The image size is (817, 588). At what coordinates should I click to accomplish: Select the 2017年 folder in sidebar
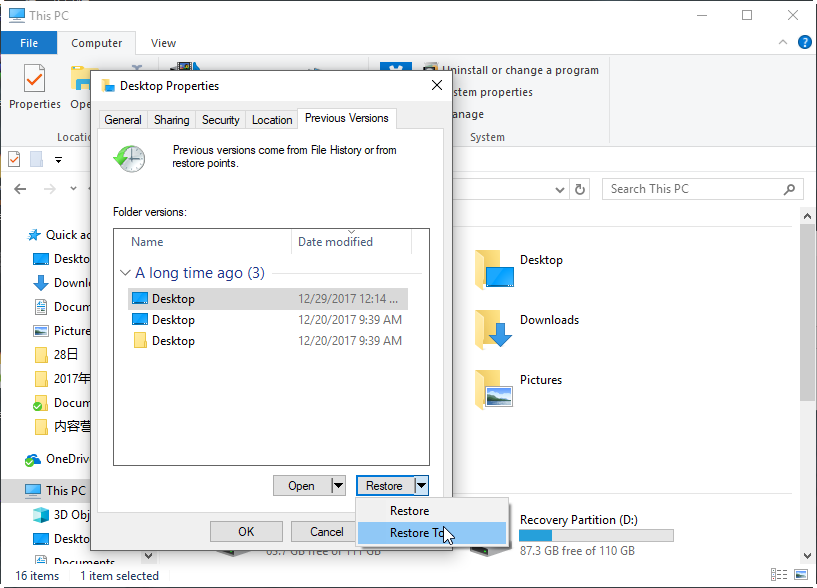(x=62, y=378)
